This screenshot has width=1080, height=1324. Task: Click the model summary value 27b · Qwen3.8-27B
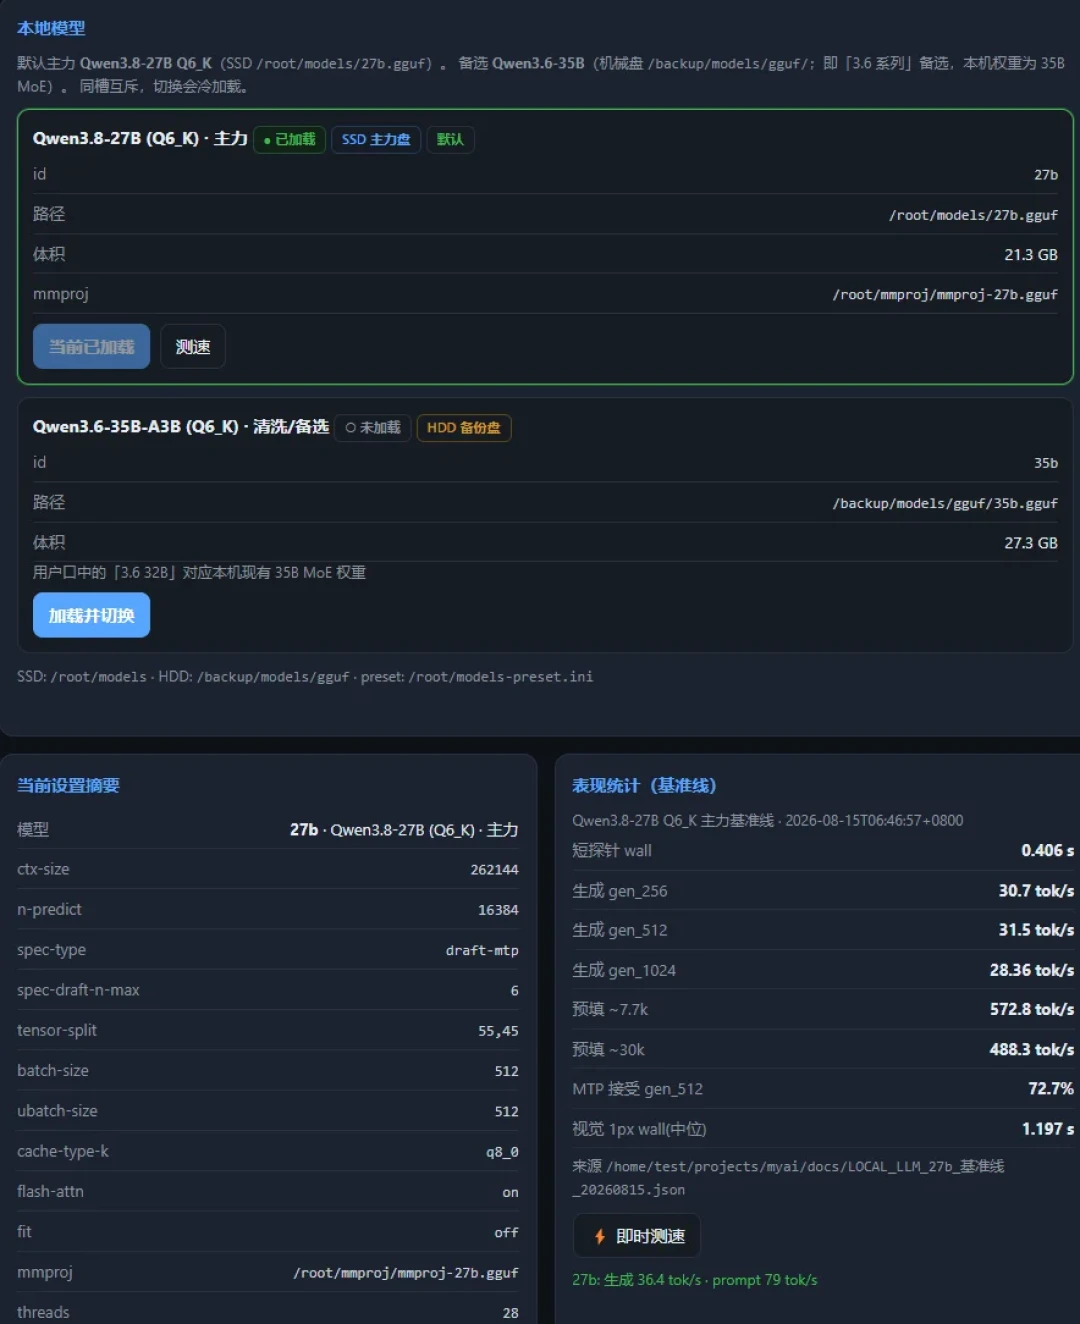tap(404, 830)
